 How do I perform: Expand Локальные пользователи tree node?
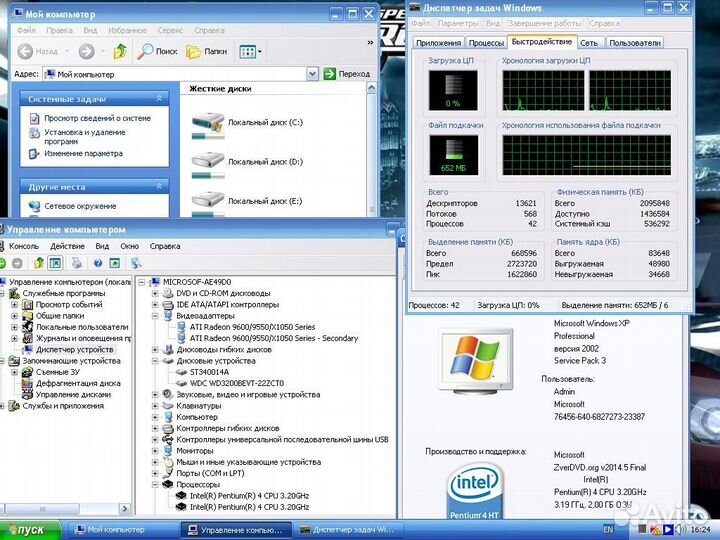(15, 327)
